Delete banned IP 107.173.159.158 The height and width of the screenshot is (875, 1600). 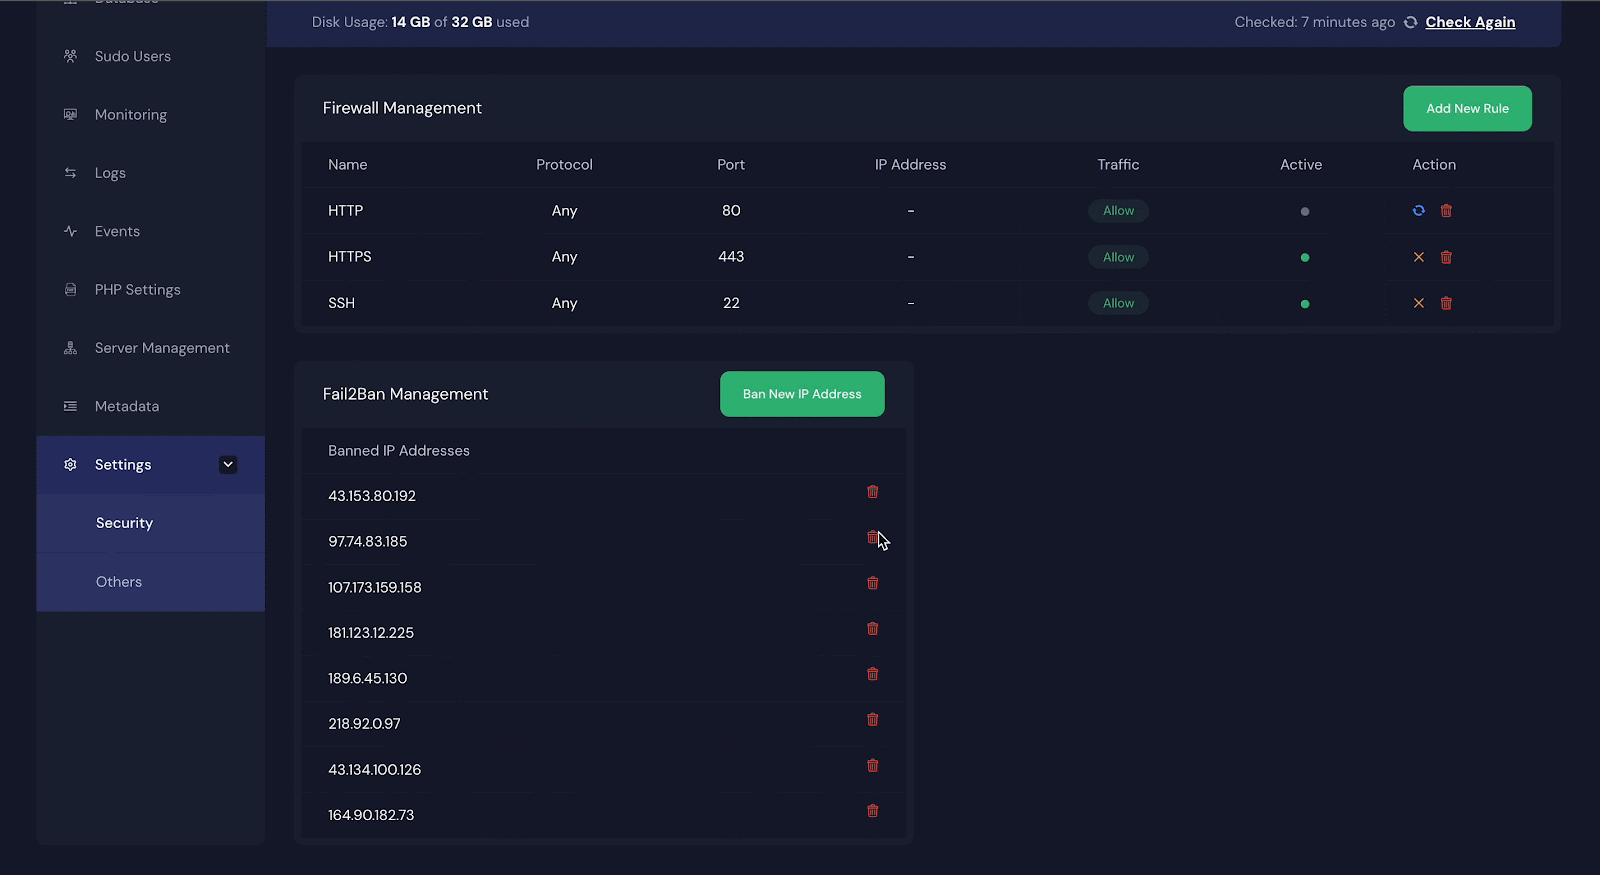click(872, 583)
